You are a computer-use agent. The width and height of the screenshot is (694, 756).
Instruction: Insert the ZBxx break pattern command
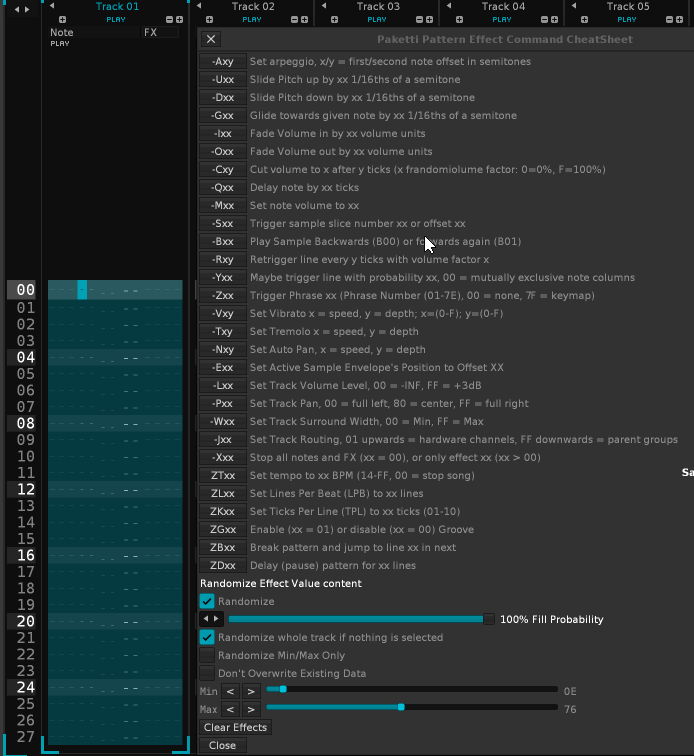[x=223, y=548]
